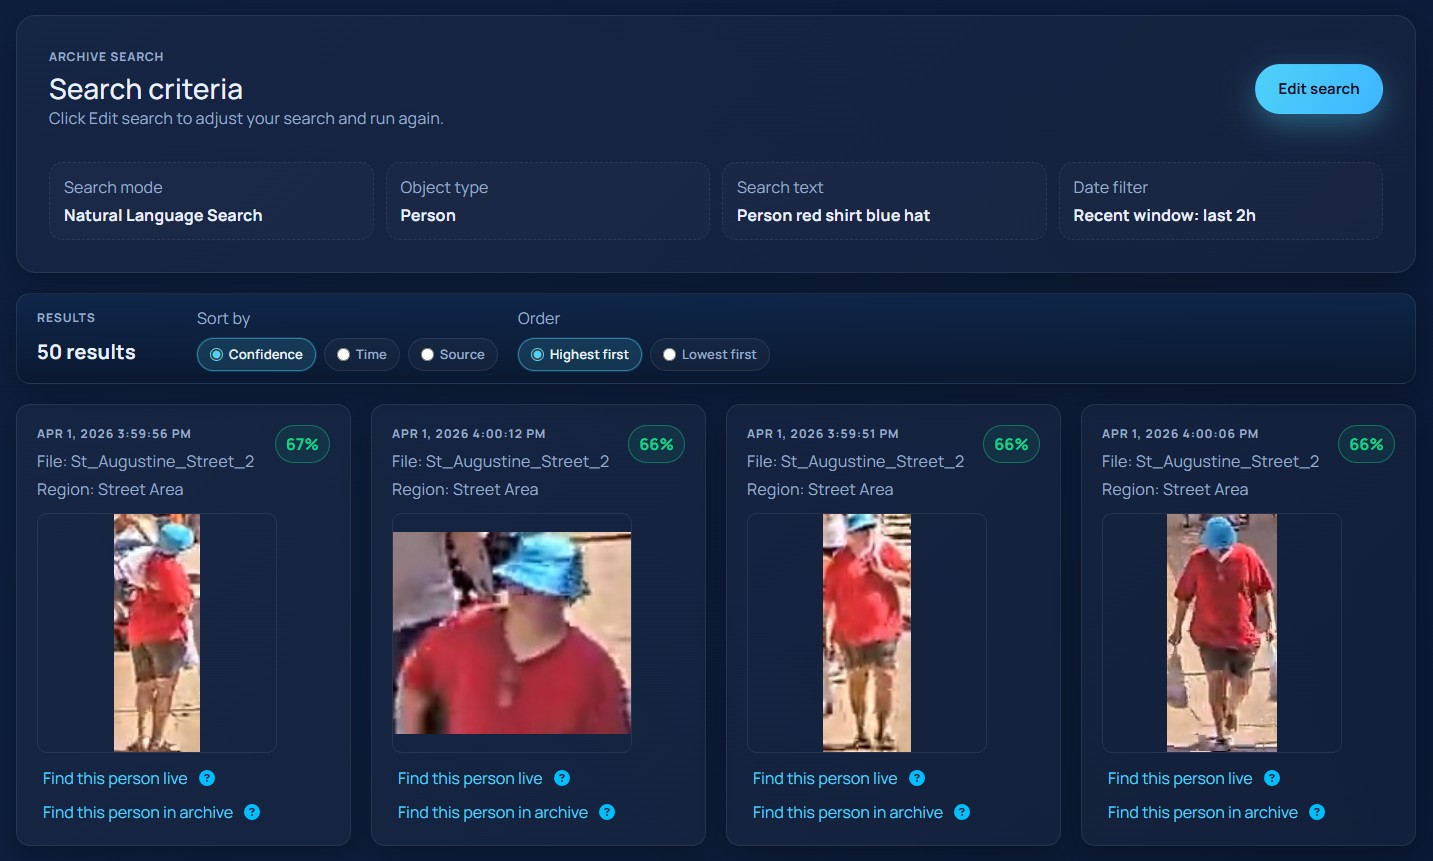Open "Find this person live" on the first result
Viewport: 1433px width, 861px height.
click(x=114, y=778)
